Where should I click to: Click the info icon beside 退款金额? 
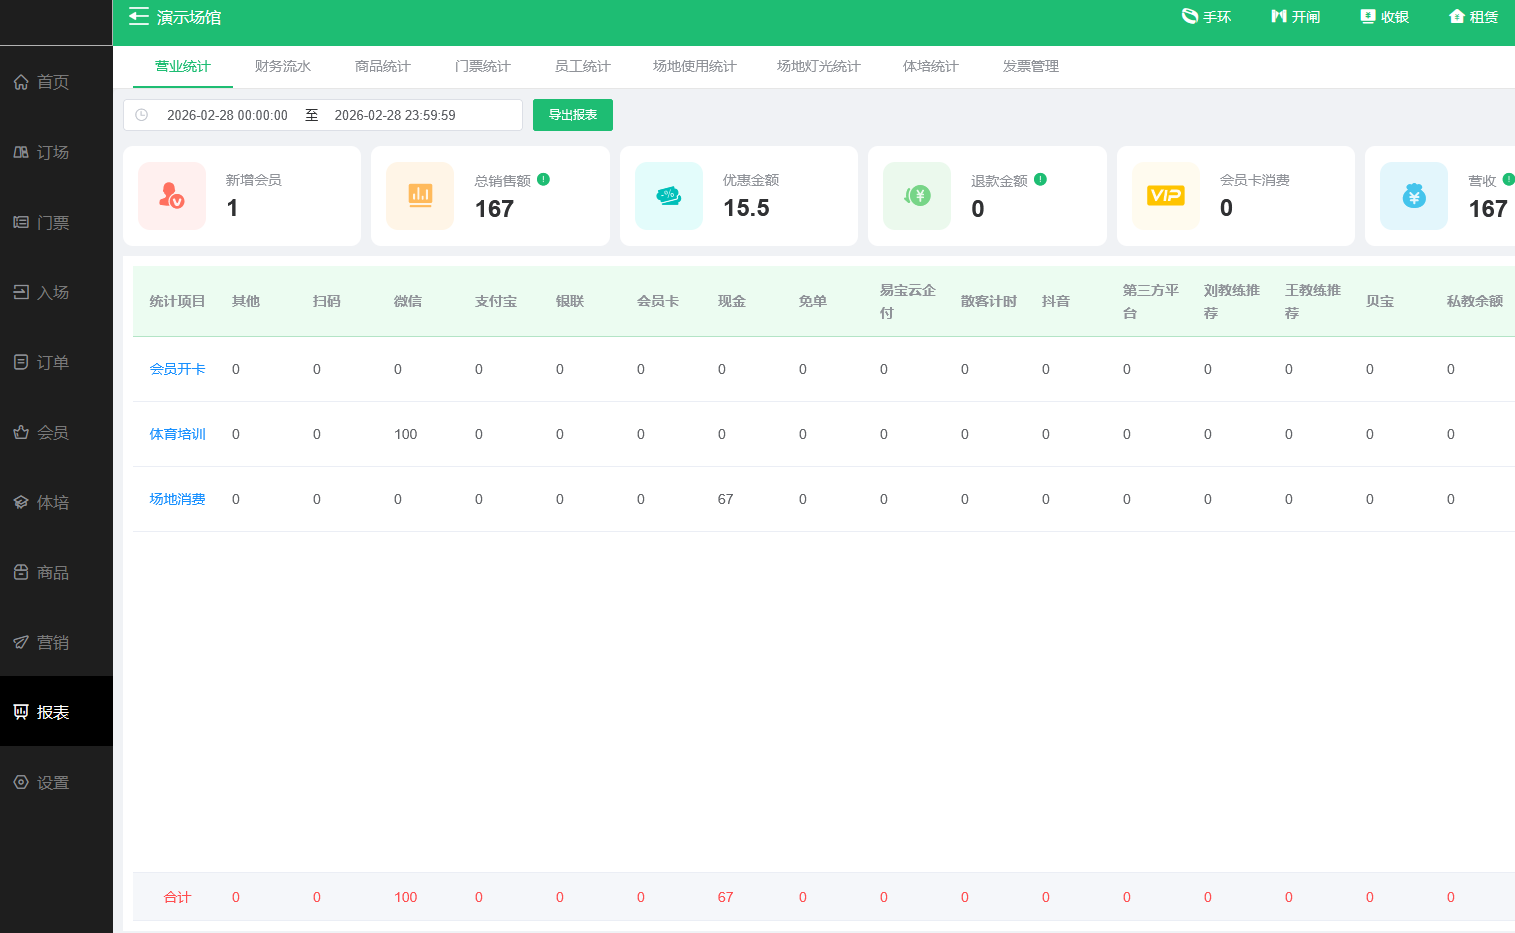click(1040, 180)
